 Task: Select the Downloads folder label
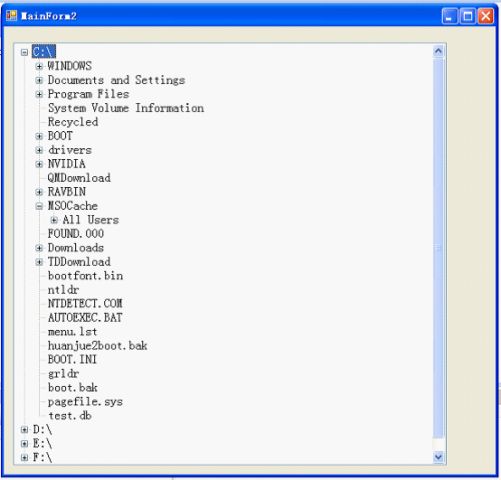coord(76,248)
